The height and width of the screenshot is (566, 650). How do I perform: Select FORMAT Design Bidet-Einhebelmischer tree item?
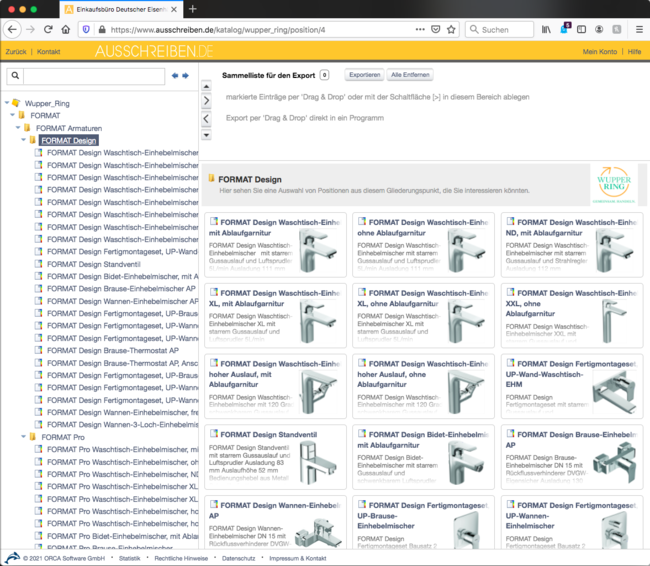[122, 277]
